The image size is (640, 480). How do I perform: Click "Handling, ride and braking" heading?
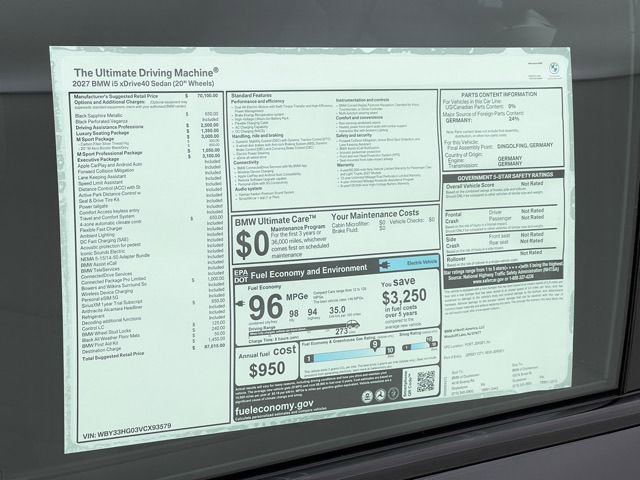[258, 136]
